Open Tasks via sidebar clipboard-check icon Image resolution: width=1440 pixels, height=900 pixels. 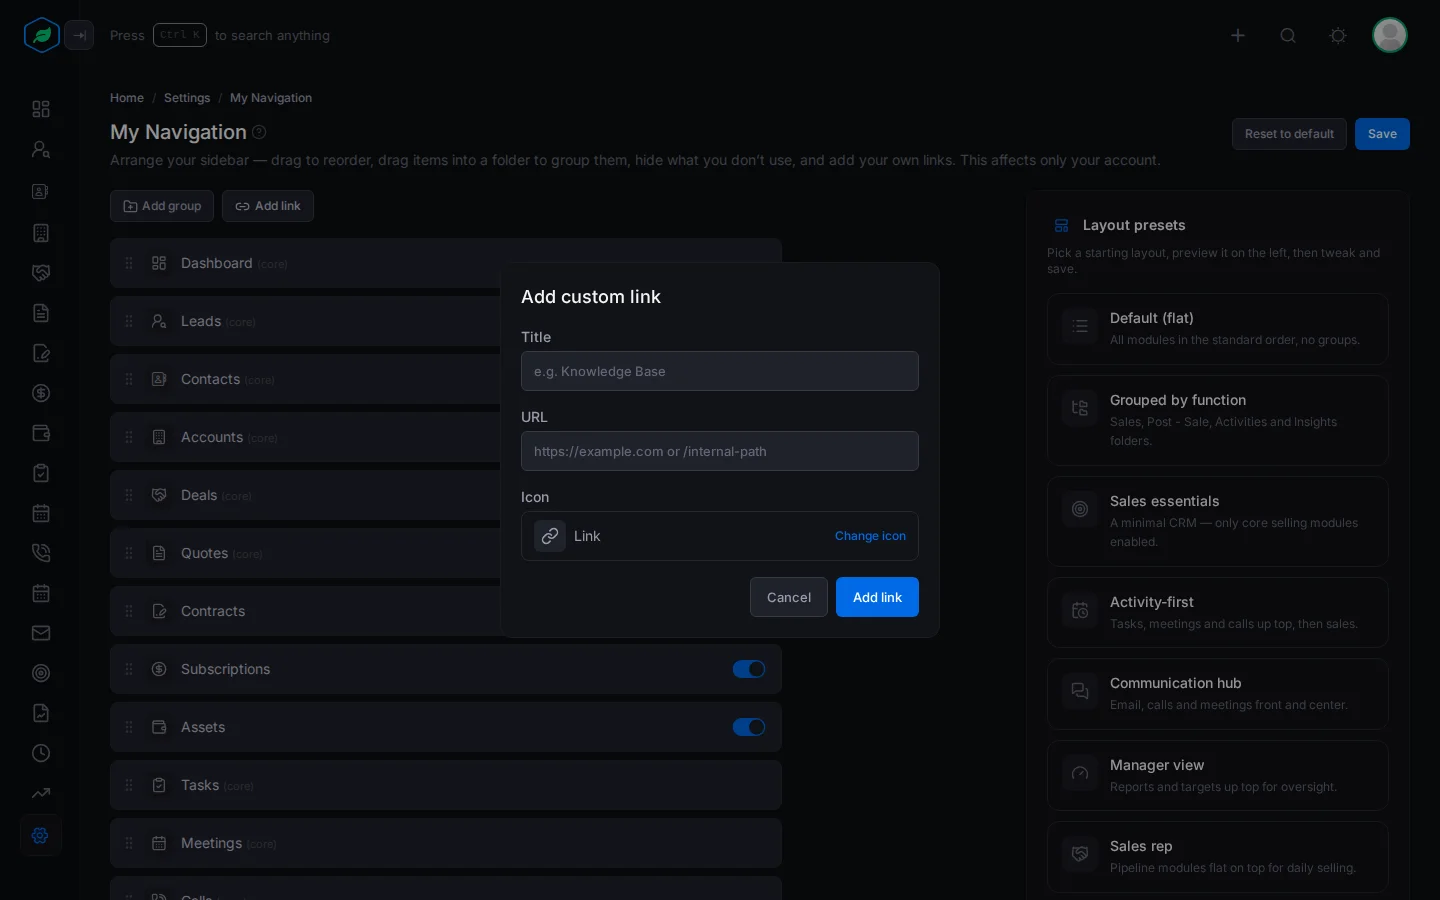(41, 473)
